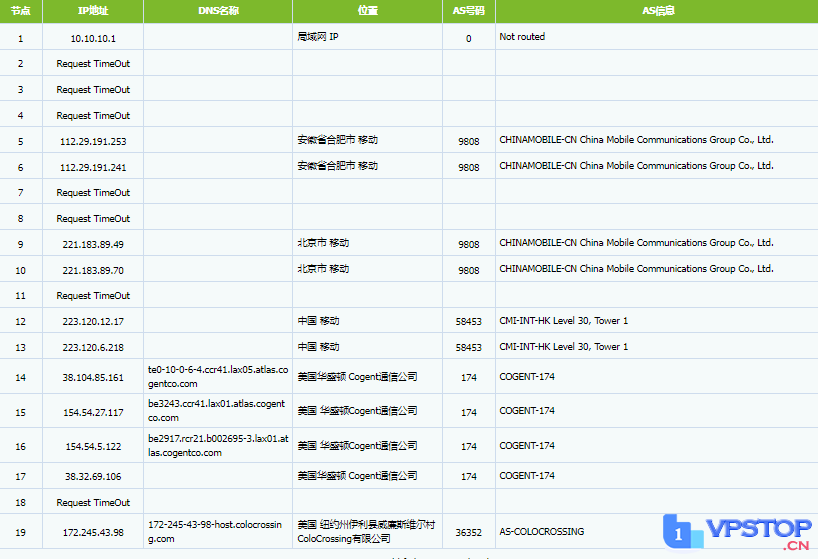Select IP address 10.10.10.1
The image size is (818, 559).
[93, 39]
